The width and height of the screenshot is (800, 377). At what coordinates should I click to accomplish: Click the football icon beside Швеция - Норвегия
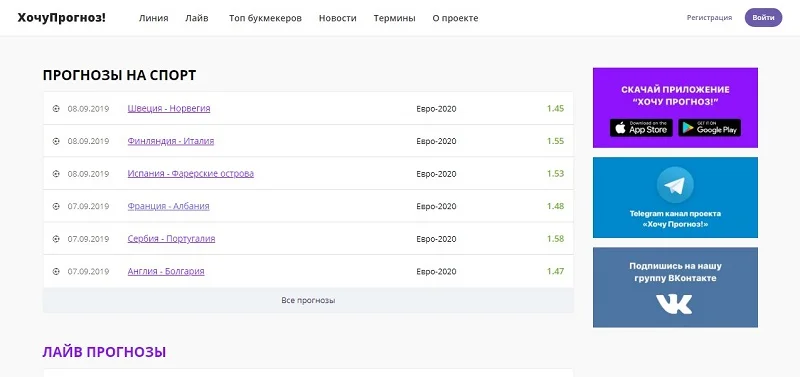coord(56,109)
